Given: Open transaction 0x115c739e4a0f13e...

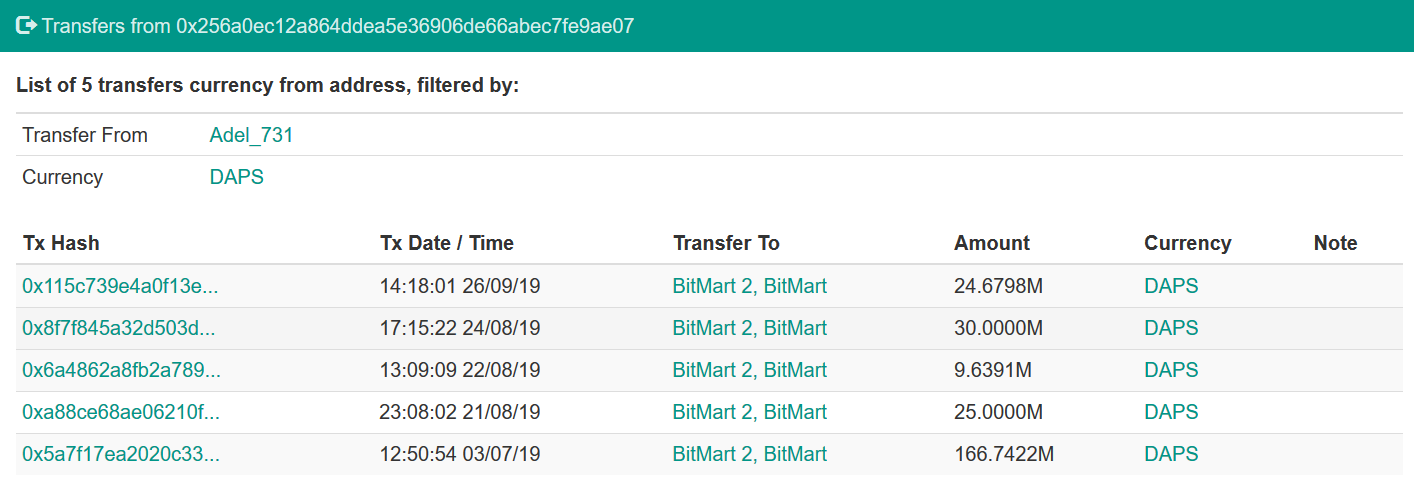Looking at the screenshot, I should pos(120,286).
